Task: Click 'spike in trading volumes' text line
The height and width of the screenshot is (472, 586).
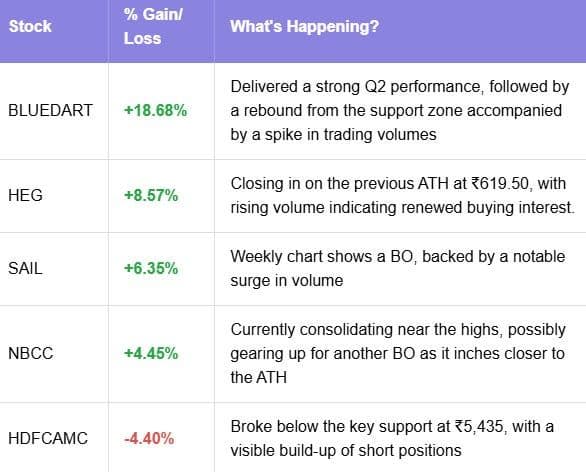Action: pos(333,135)
